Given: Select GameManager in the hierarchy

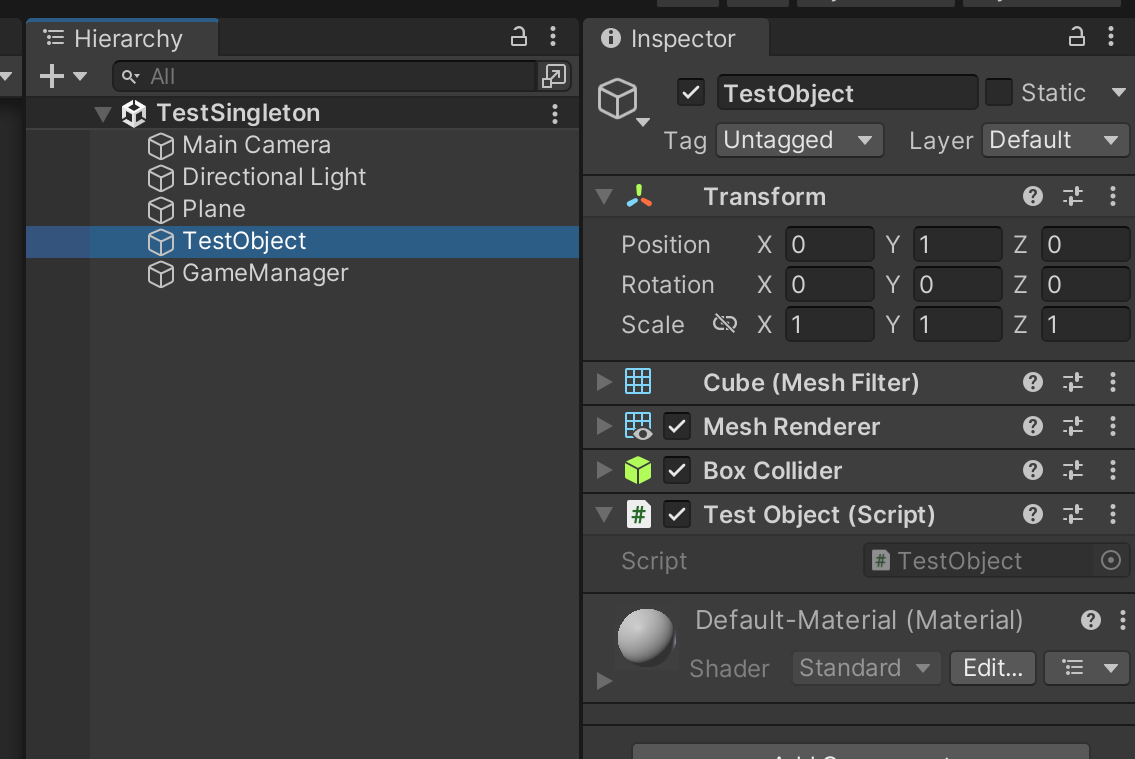Looking at the screenshot, I should pos(265,273).
